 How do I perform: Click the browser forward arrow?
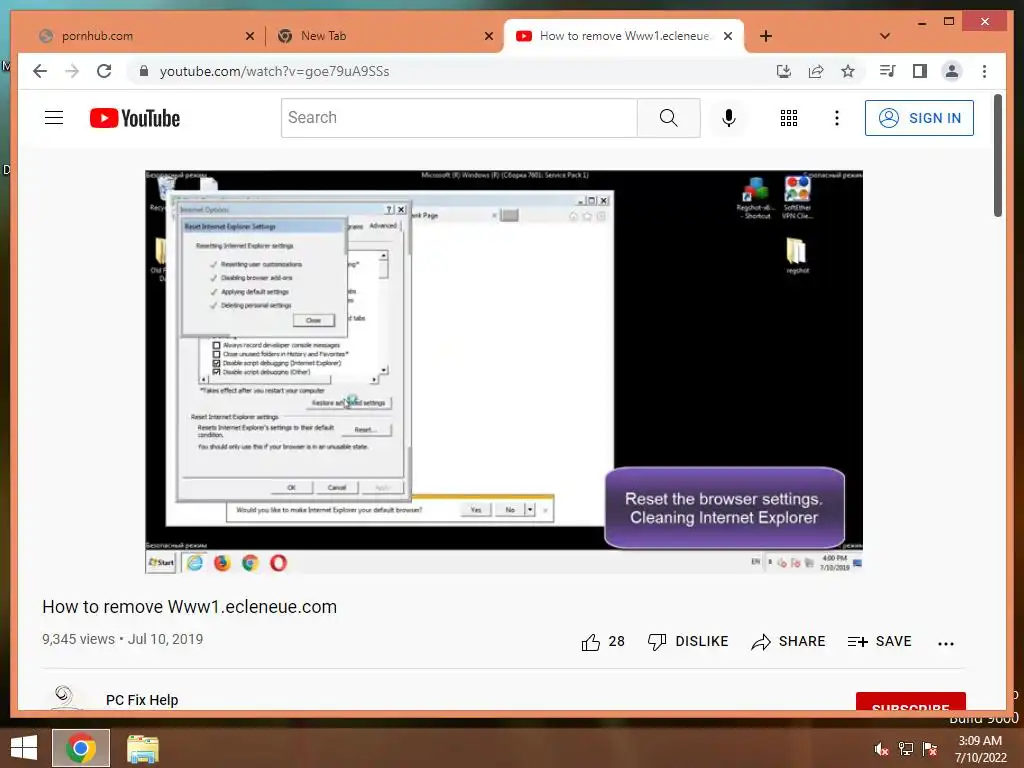72,71
